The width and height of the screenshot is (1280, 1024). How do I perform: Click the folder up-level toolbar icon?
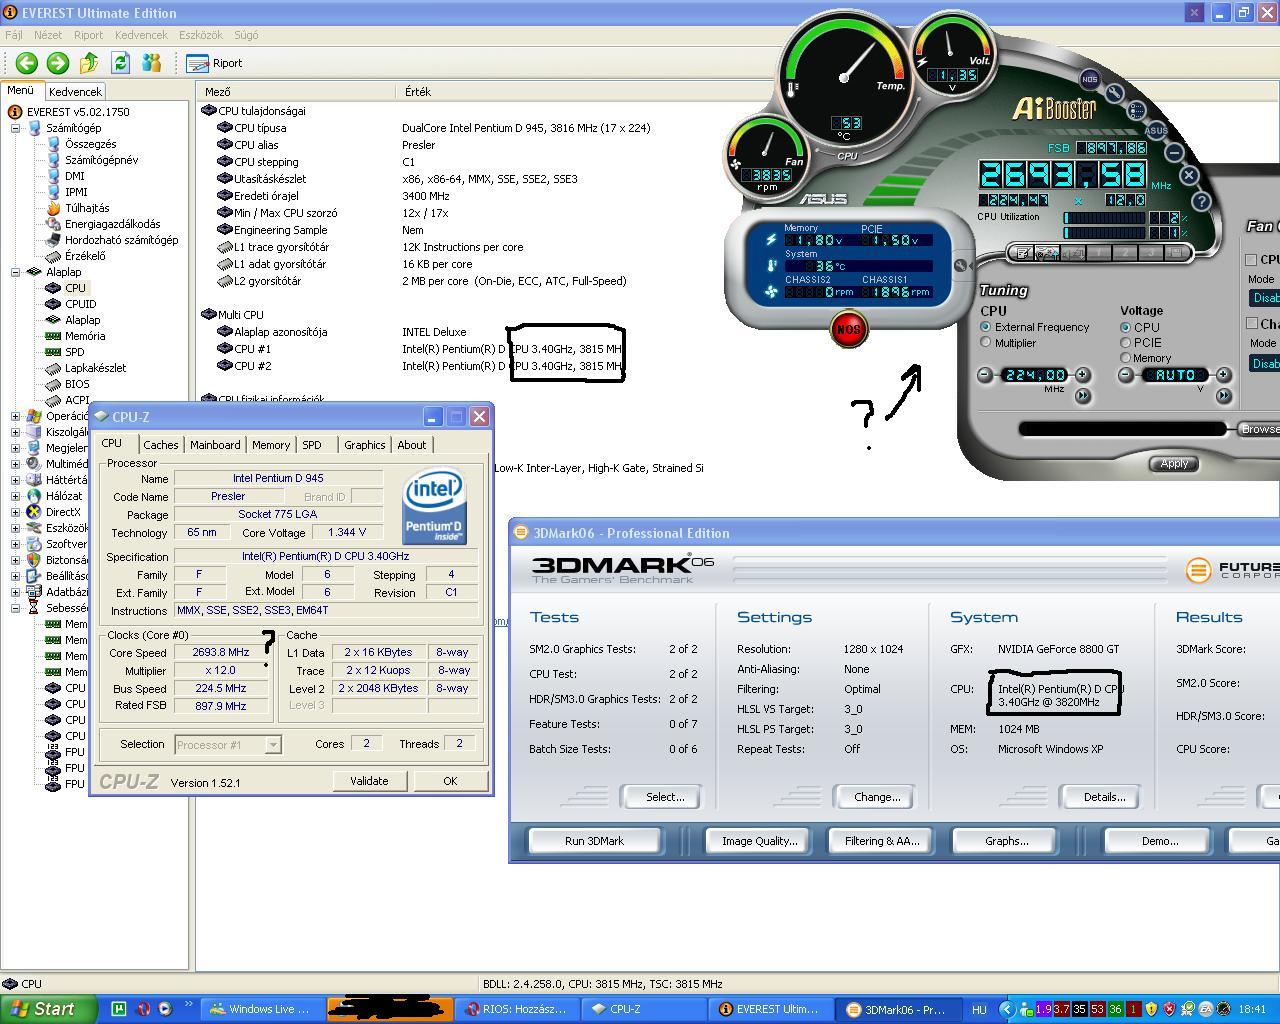[x=89, y=63]
